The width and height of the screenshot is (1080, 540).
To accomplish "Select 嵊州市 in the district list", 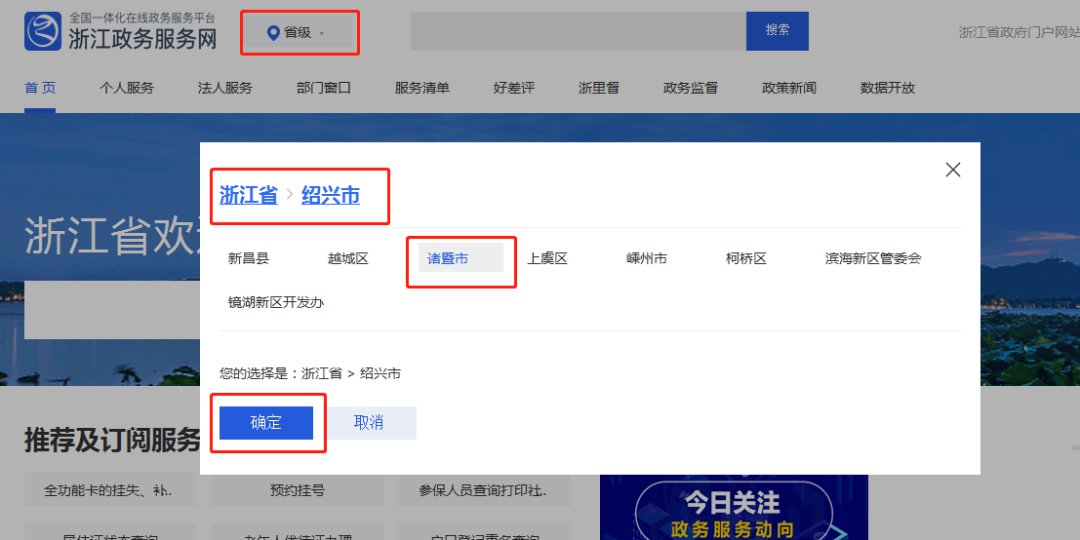I will [647, 259].
